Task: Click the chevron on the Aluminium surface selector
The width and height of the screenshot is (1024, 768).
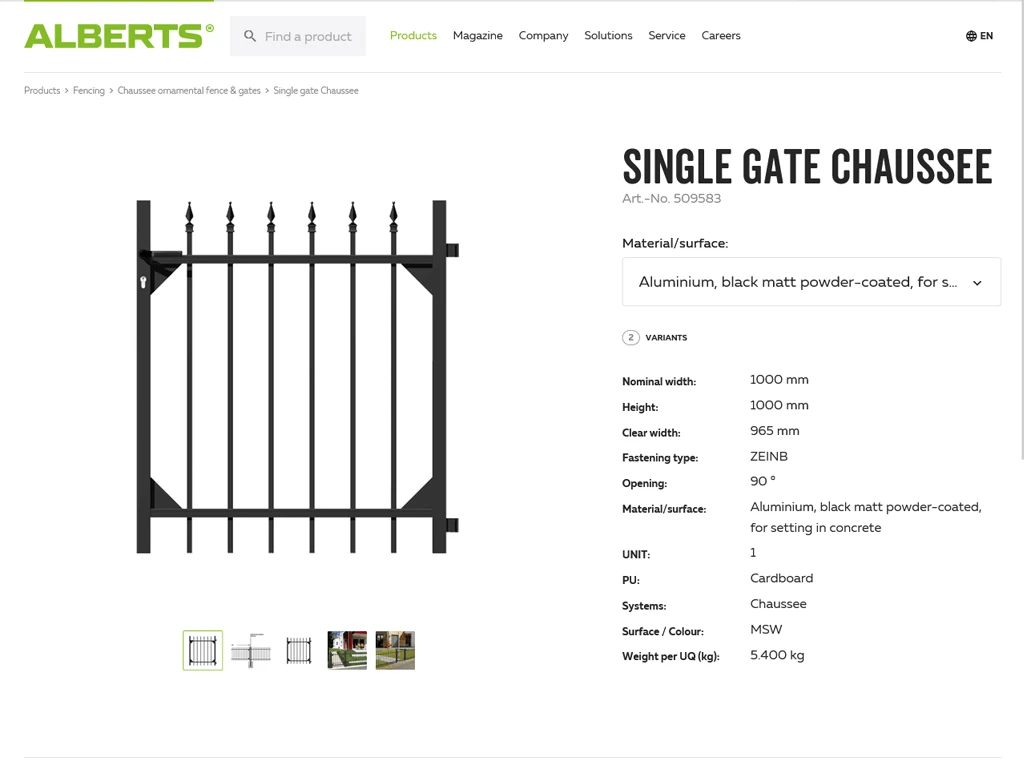Action: (x=977, y=282)
